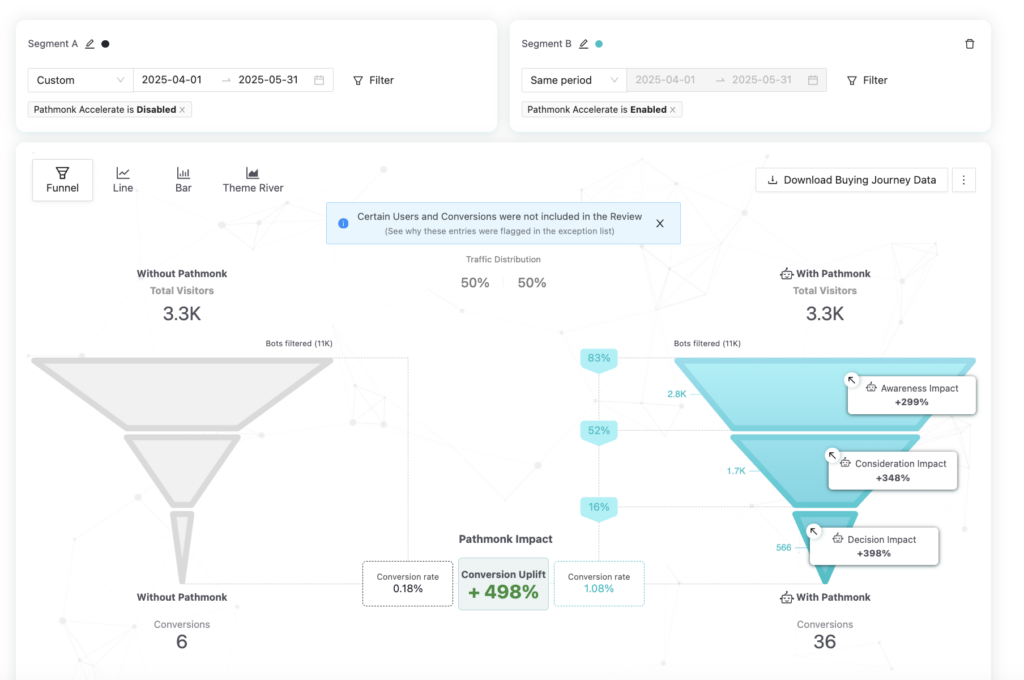Click Download Buying Journey Data

pyautogui.click(x=857, y=180)
